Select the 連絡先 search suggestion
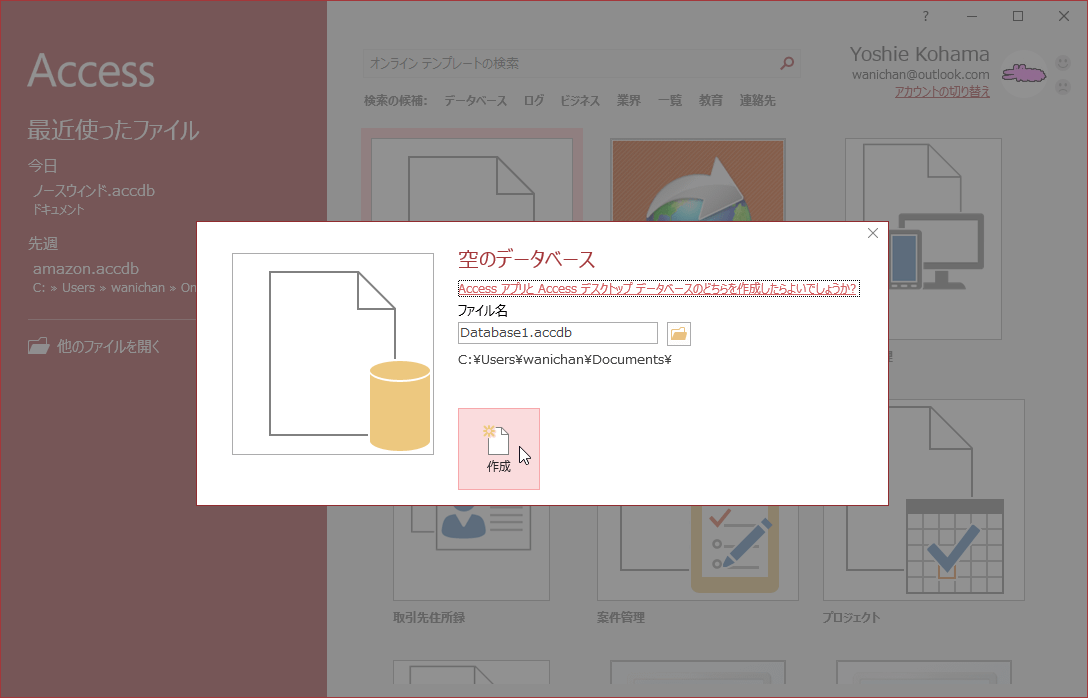Viewport: 1088px width, 698px height. tap(757, 101)
